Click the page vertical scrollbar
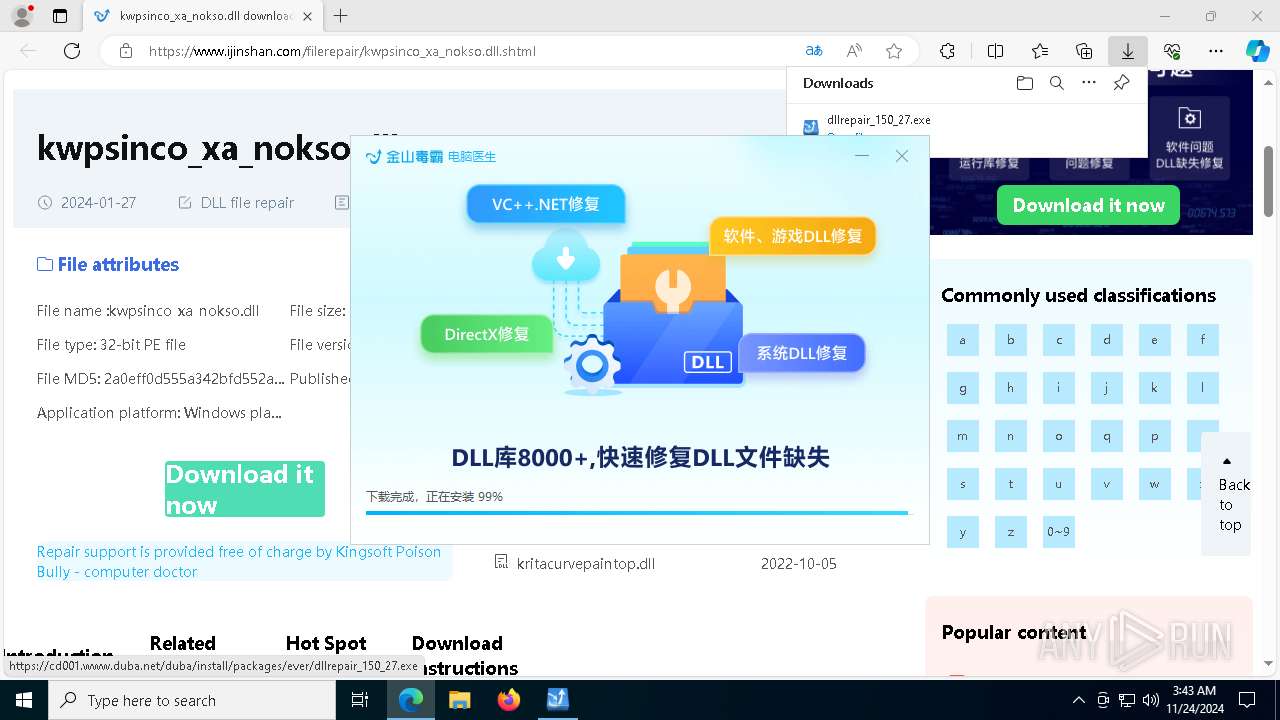 (1269, 180)
